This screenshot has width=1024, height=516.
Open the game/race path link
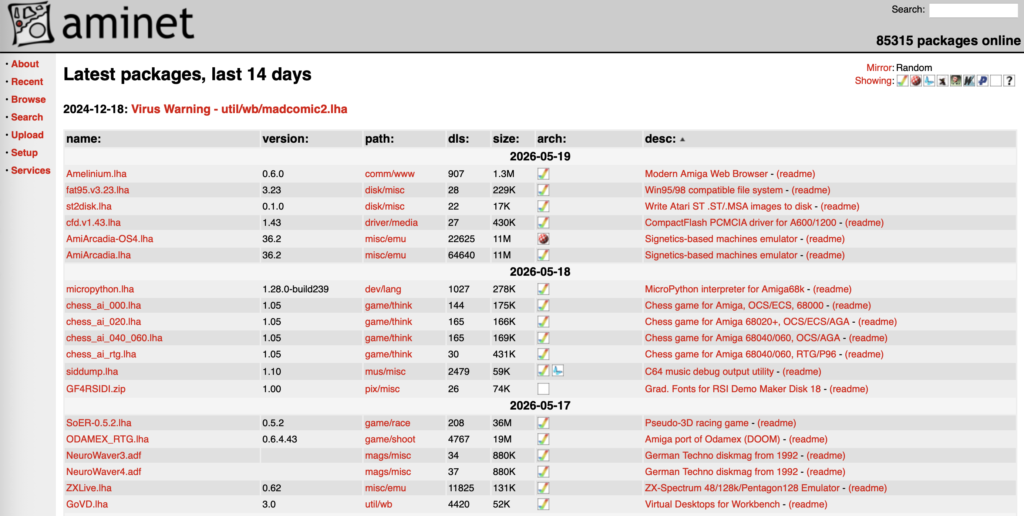click(x=388, y=423)
